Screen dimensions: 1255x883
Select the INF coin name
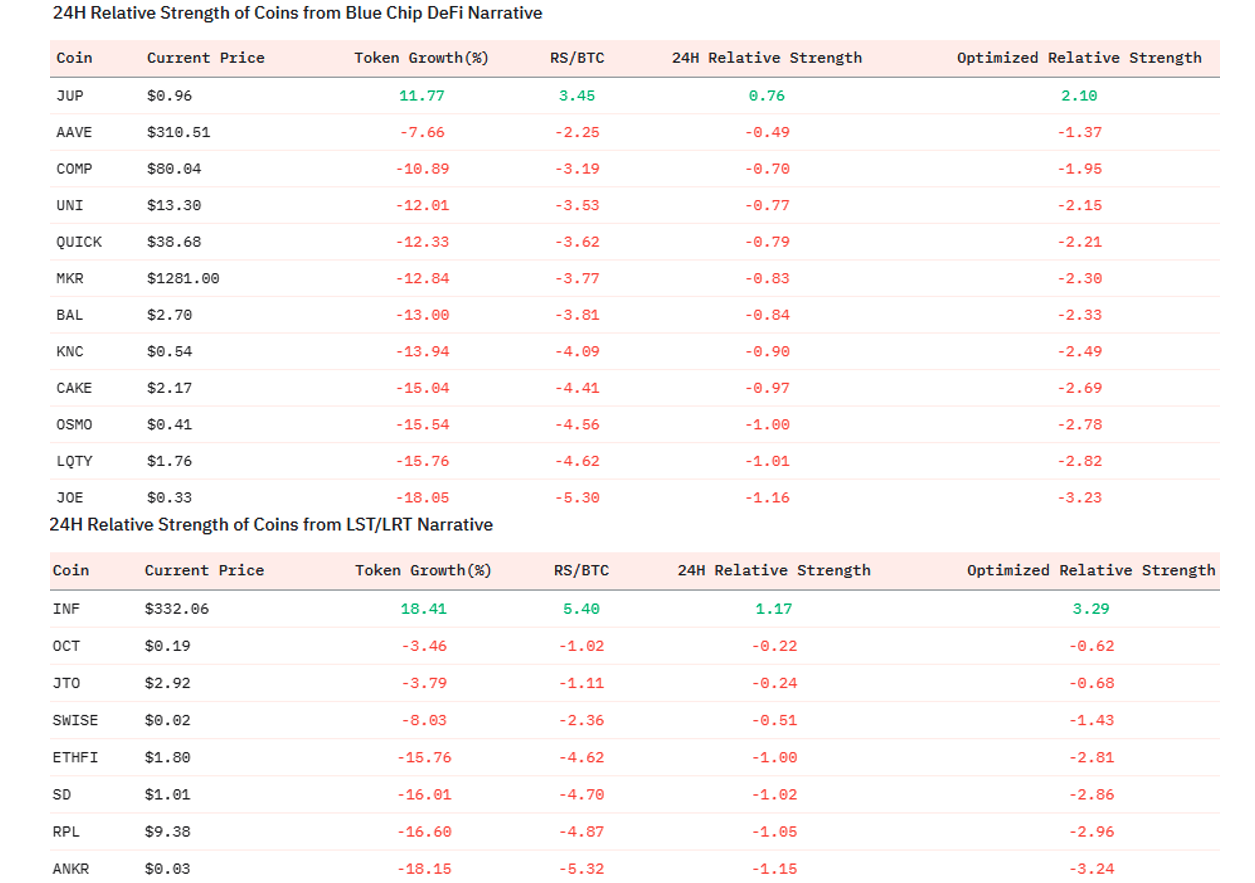pos(66,608)
